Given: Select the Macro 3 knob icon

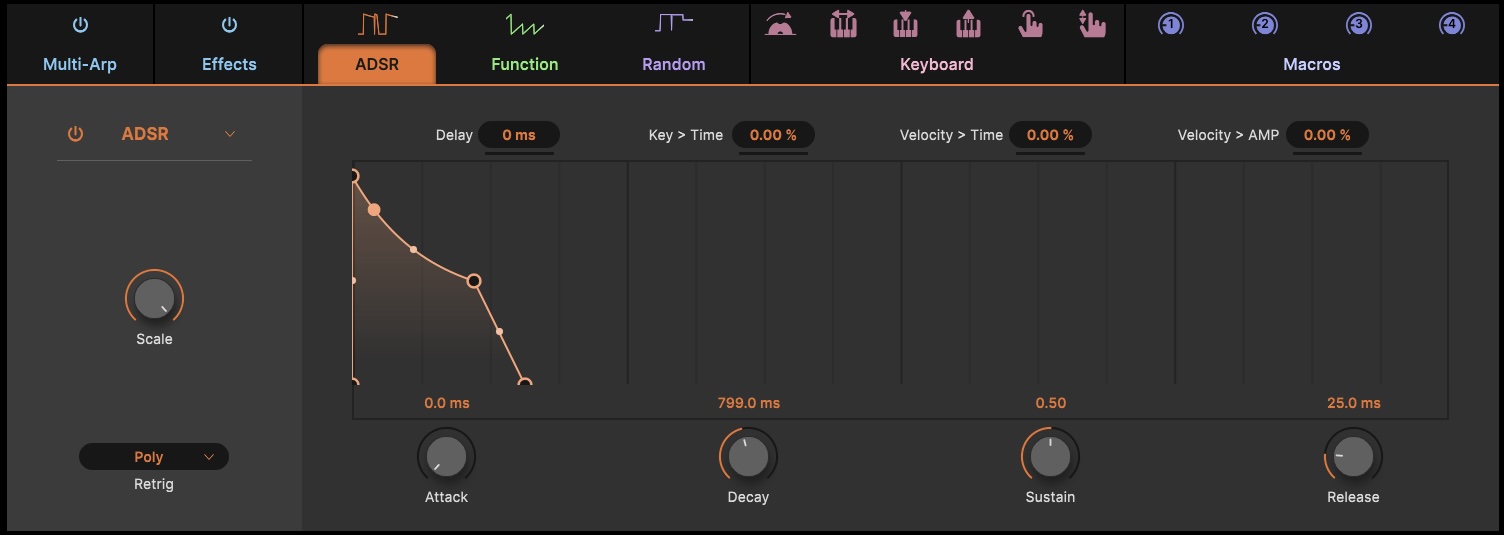Looking at the screenshot, I should click(x=1358, y=24).
